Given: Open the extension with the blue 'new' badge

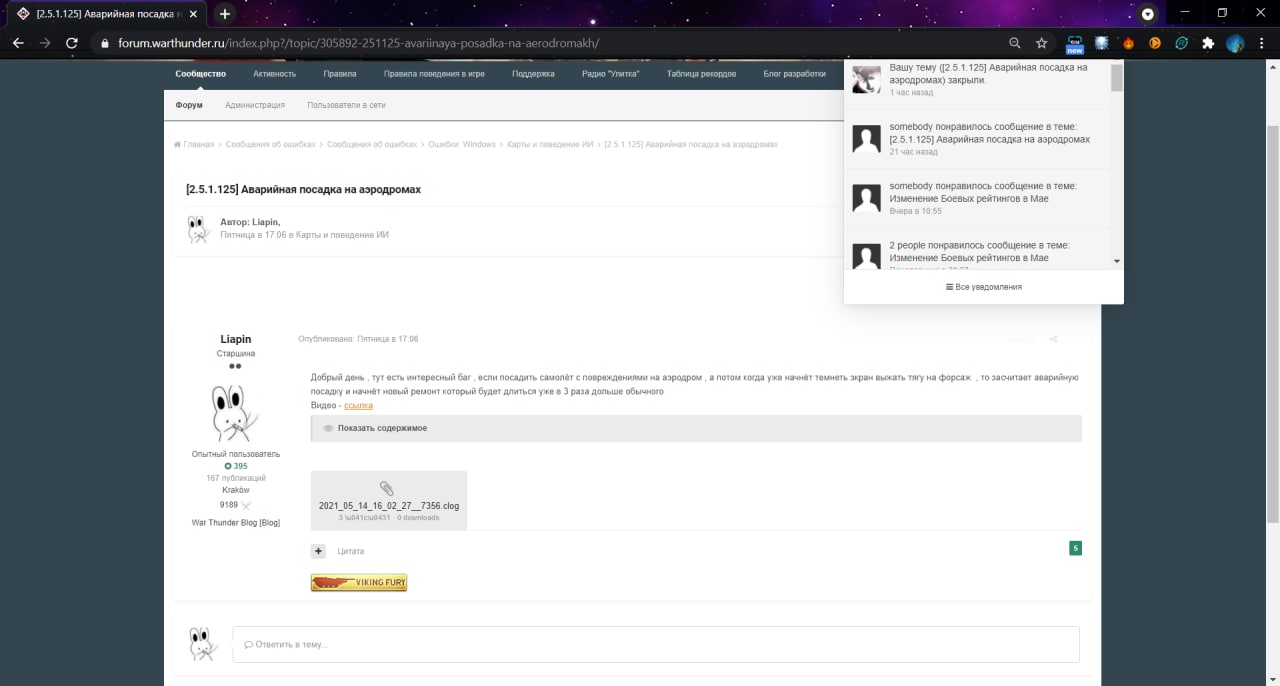Looking at the screenshot, I should pyautogui.click(x=1075, y=44).
